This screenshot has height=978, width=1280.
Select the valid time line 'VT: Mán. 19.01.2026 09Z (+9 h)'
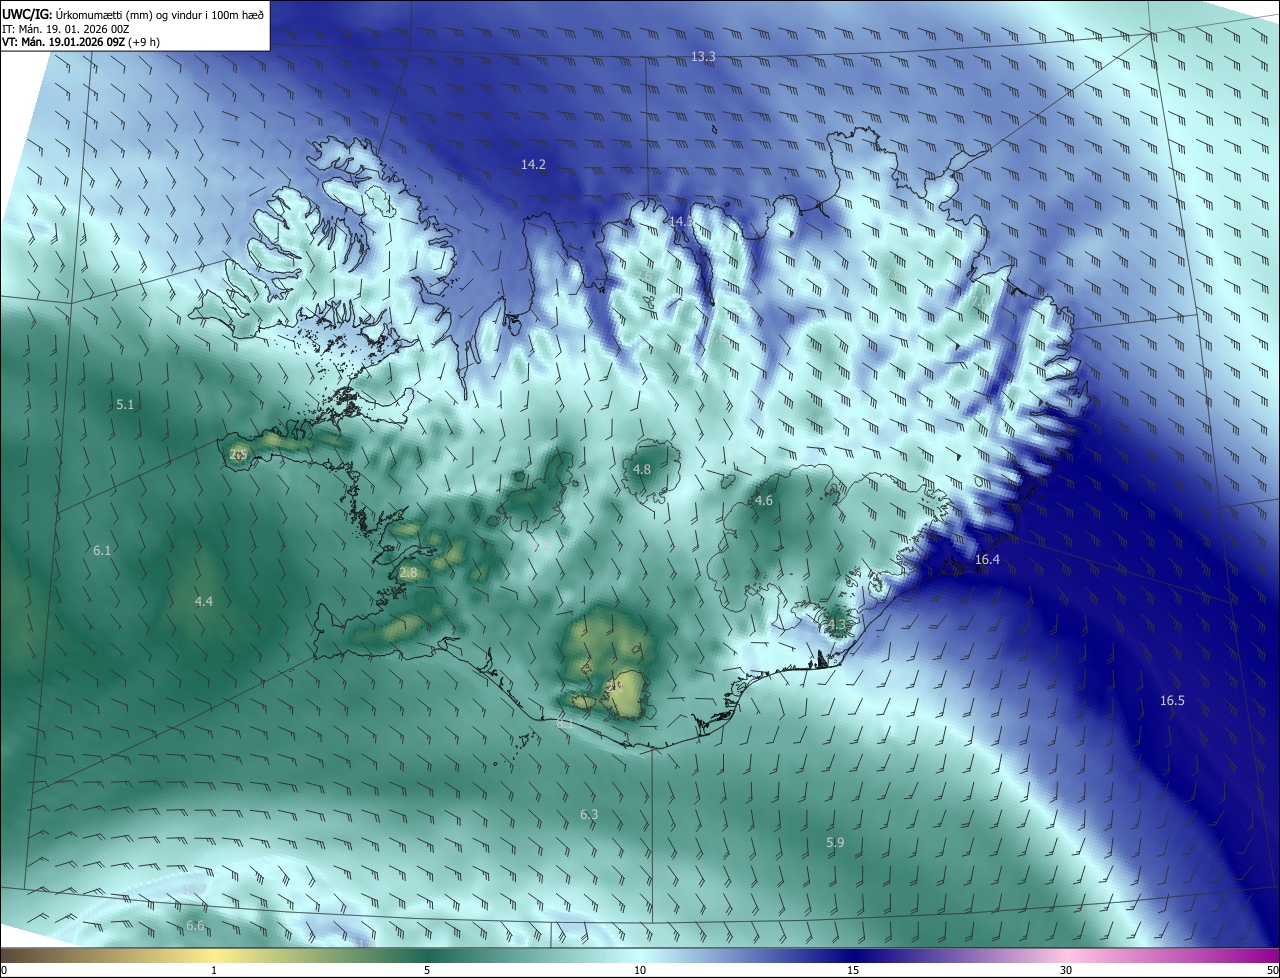click(x=79, y=42)
